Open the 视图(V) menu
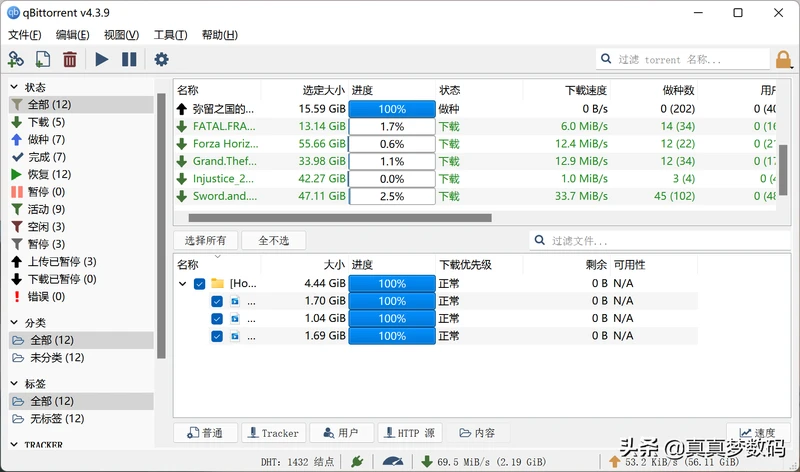The image size is (800, 472). 121,35
